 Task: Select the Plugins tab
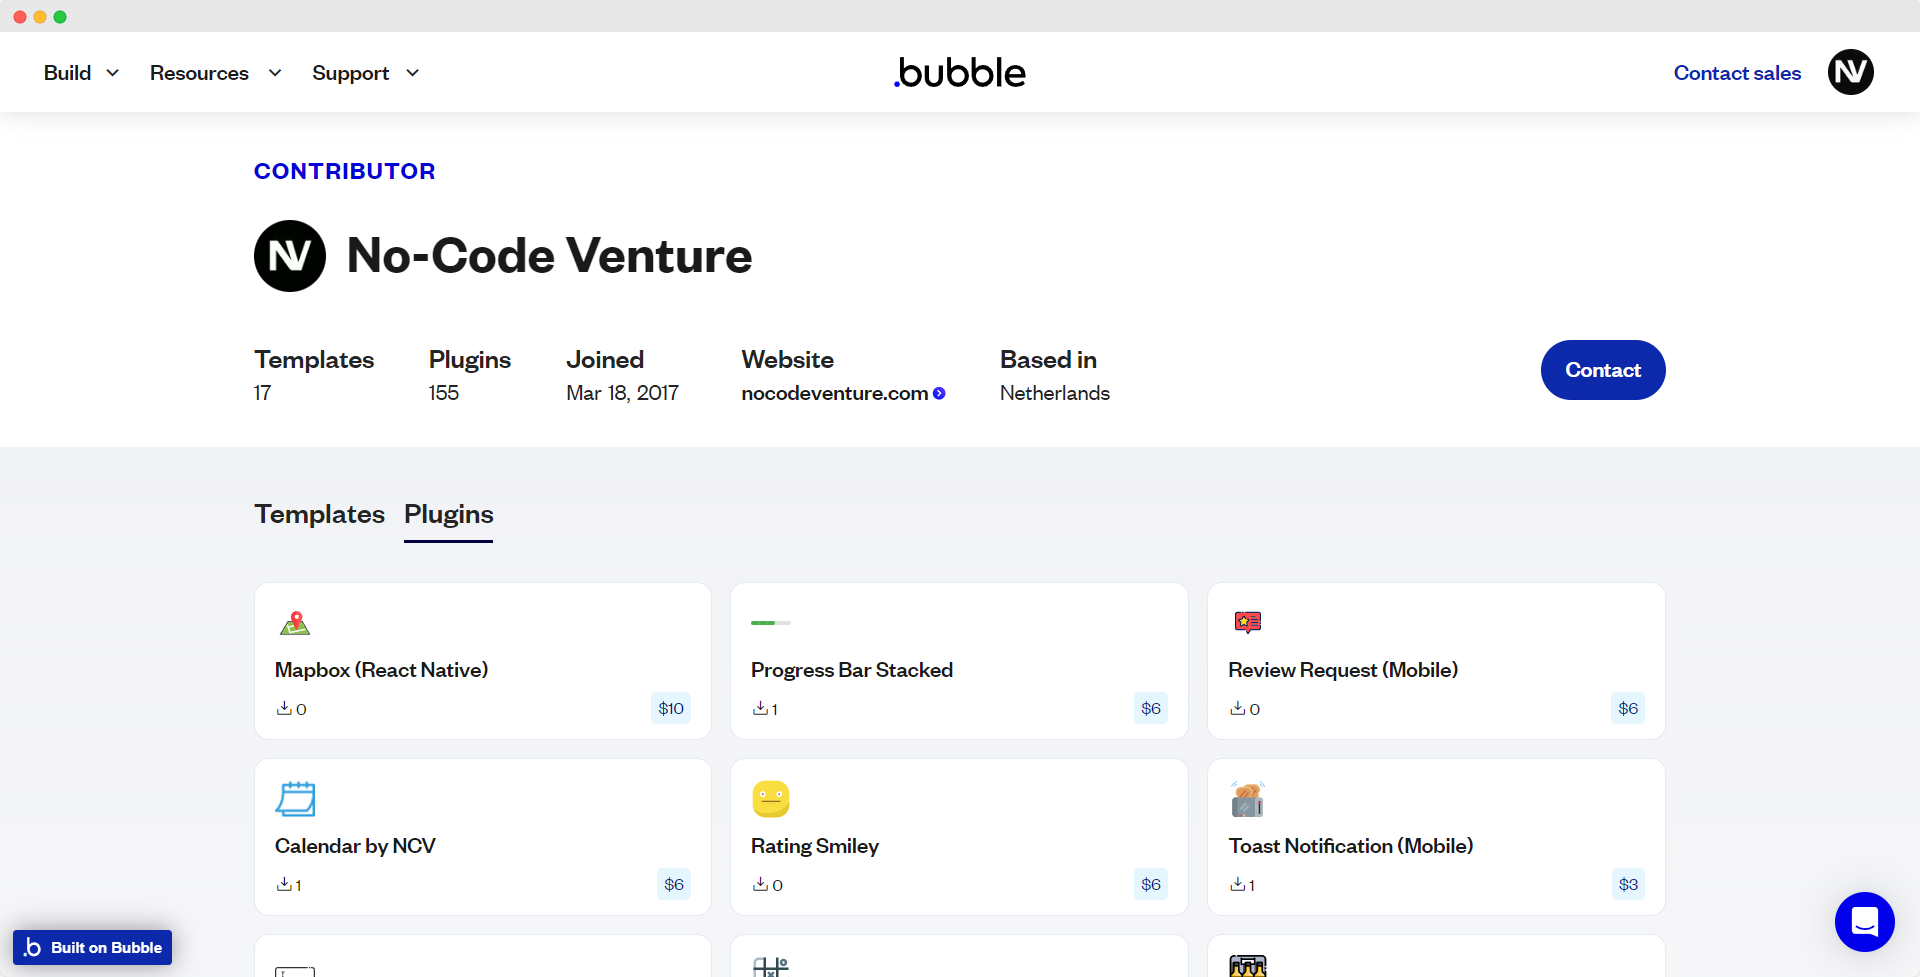[448, 514]
